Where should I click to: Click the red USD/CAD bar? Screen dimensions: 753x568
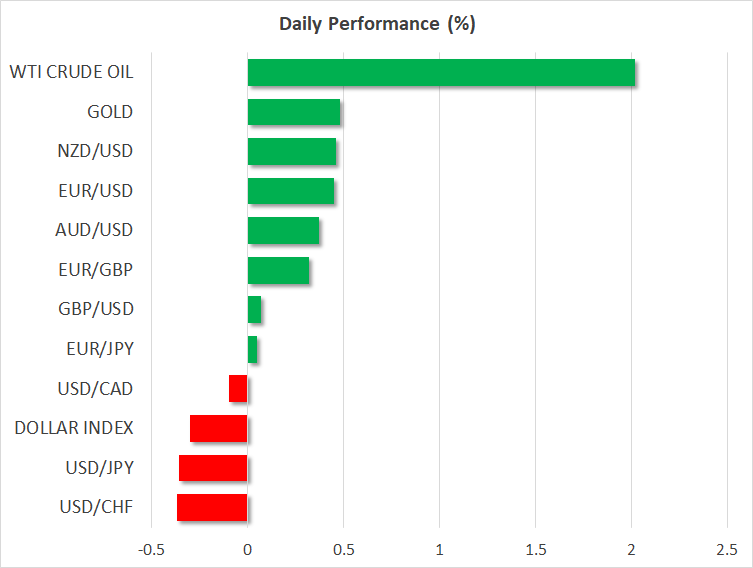(238, 388)
